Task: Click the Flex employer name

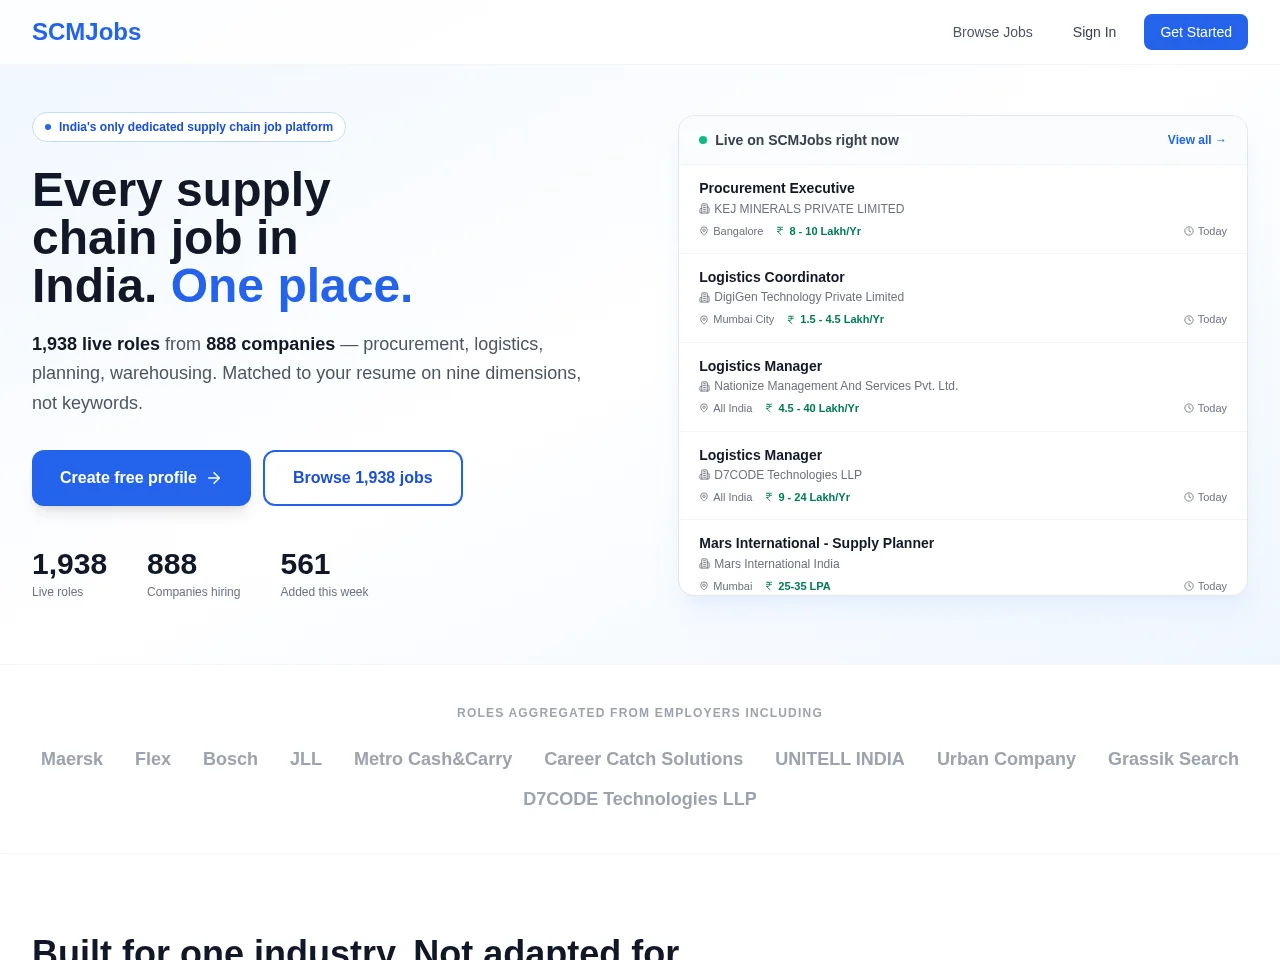Action: 153,759
